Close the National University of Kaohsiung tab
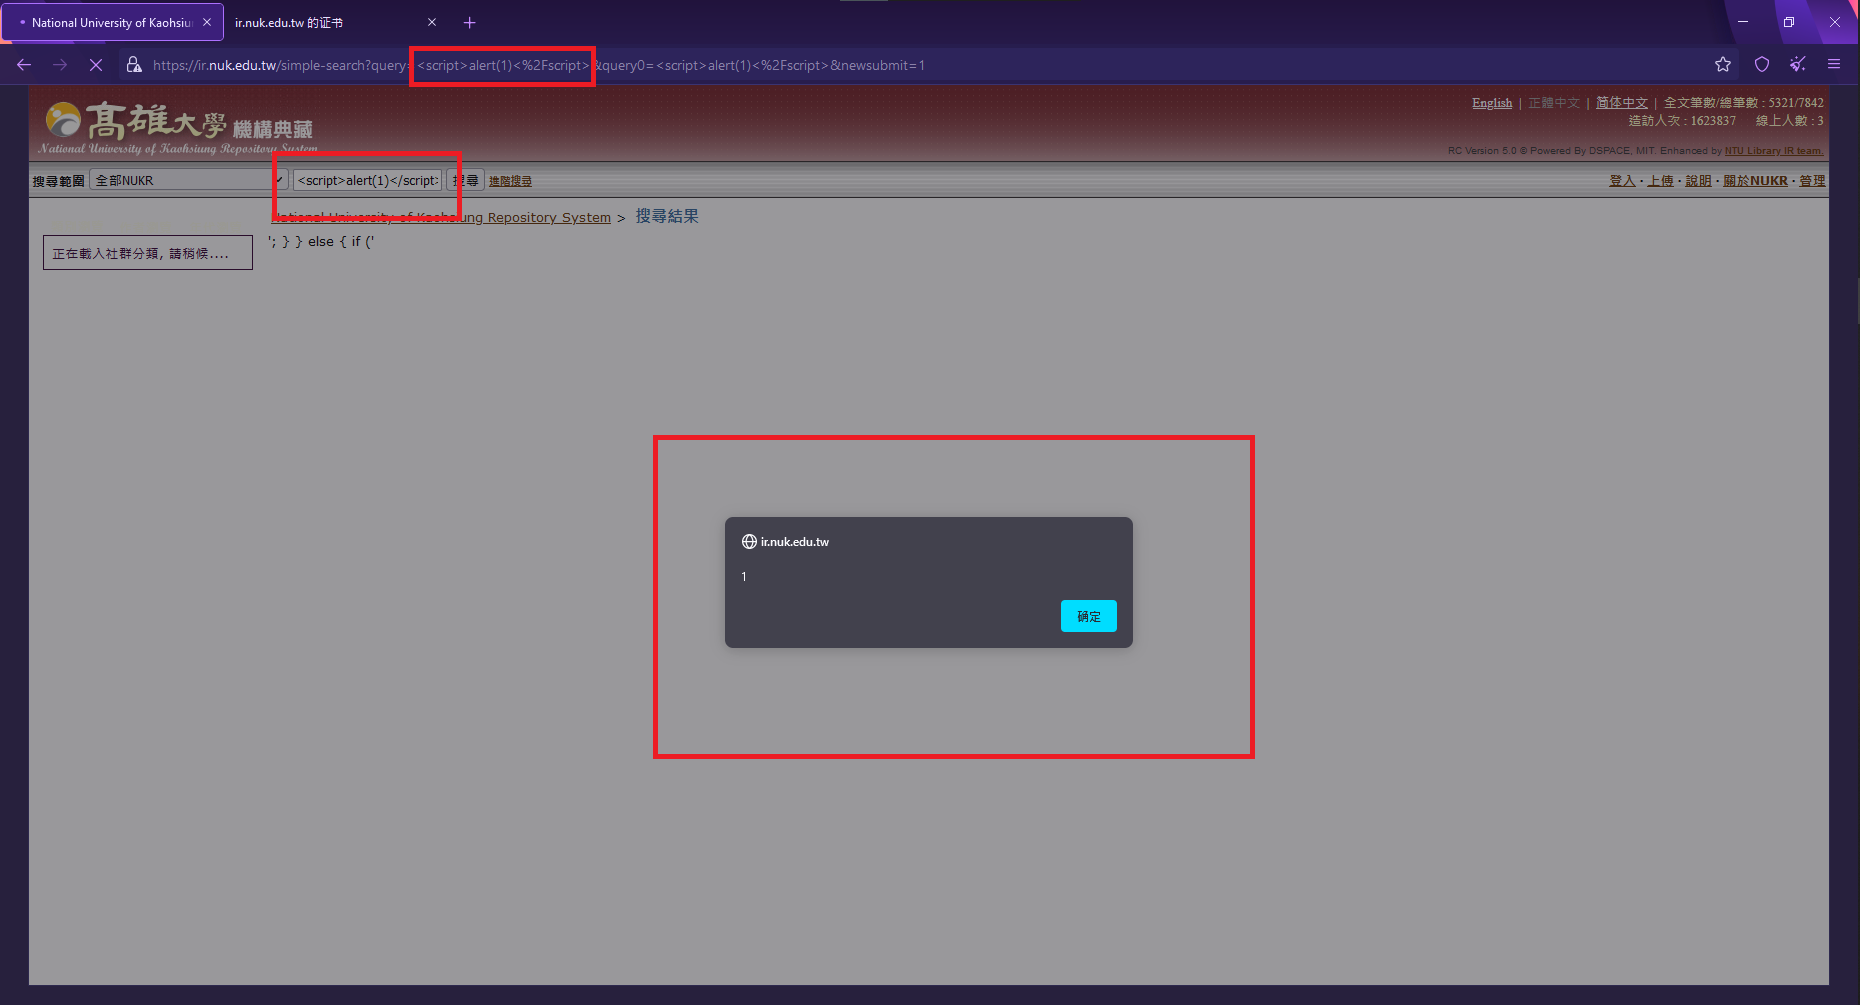The width and height of the screenshot is (1860, 1005). (x=207, y=22)
